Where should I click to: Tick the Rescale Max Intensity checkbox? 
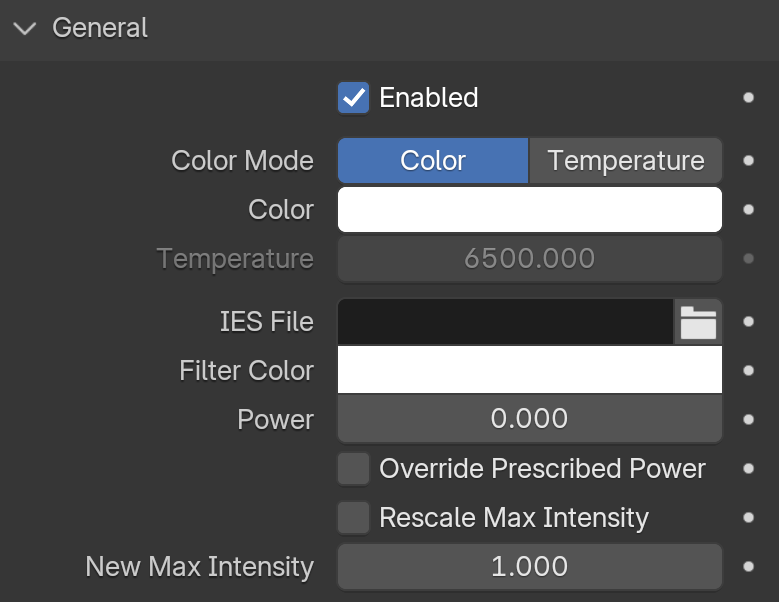coord(353,518)
